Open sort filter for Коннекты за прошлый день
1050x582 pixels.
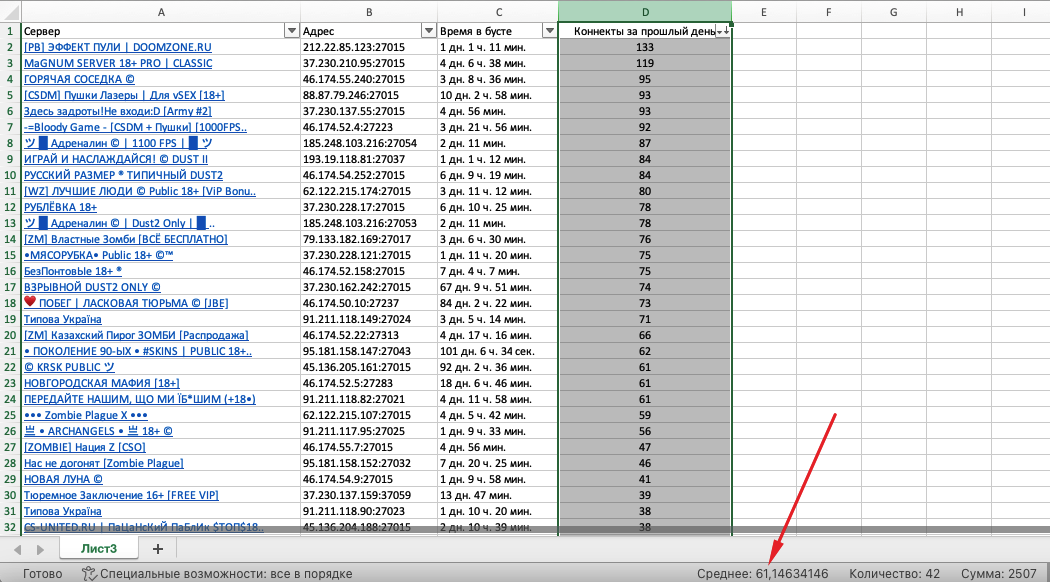coord(723,31)
